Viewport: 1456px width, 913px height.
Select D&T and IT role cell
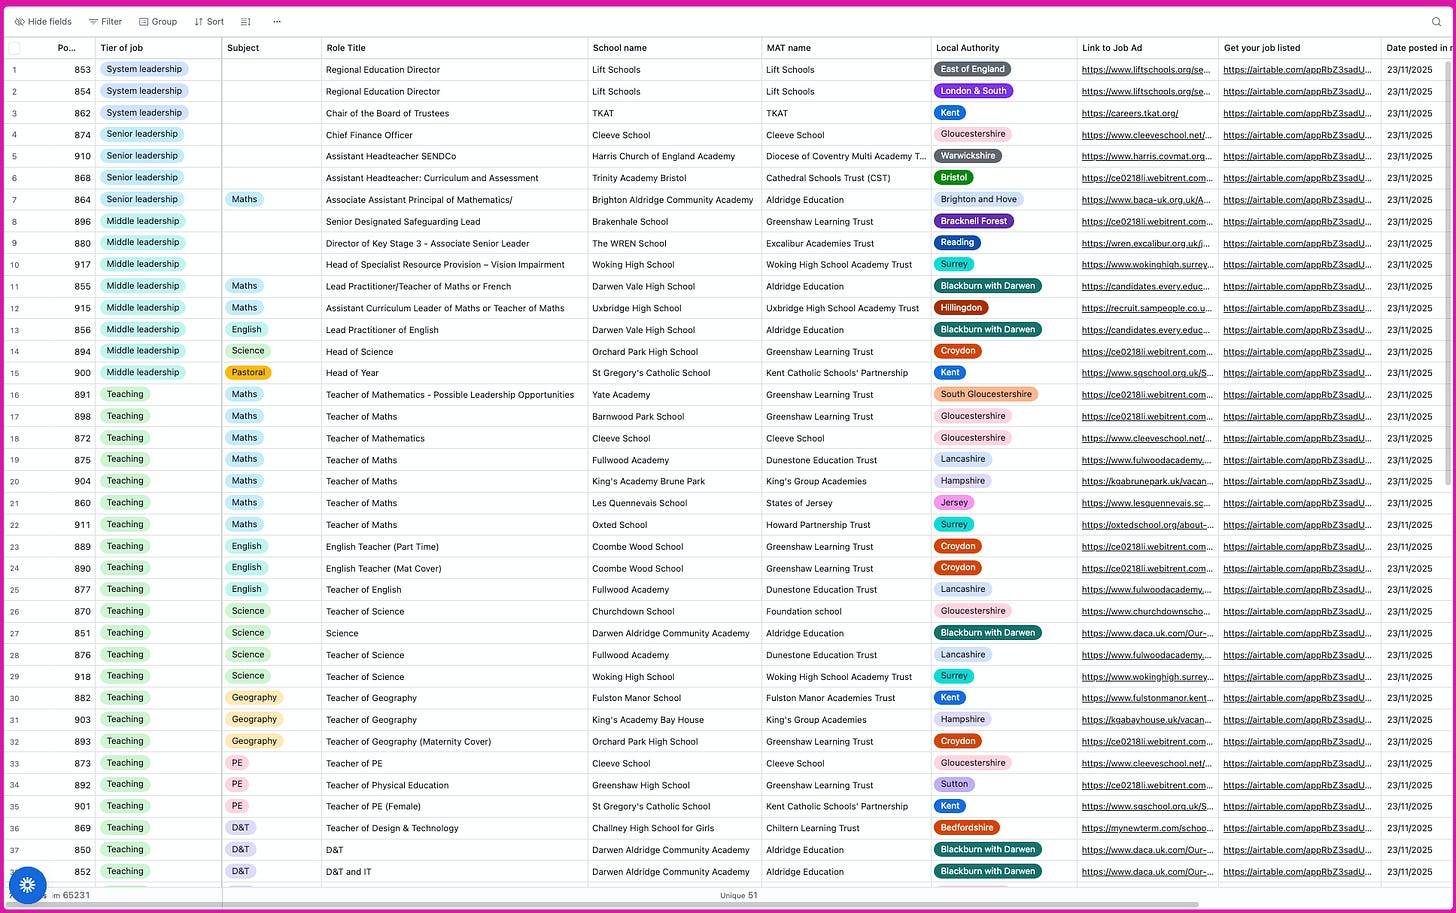[454, 872]
